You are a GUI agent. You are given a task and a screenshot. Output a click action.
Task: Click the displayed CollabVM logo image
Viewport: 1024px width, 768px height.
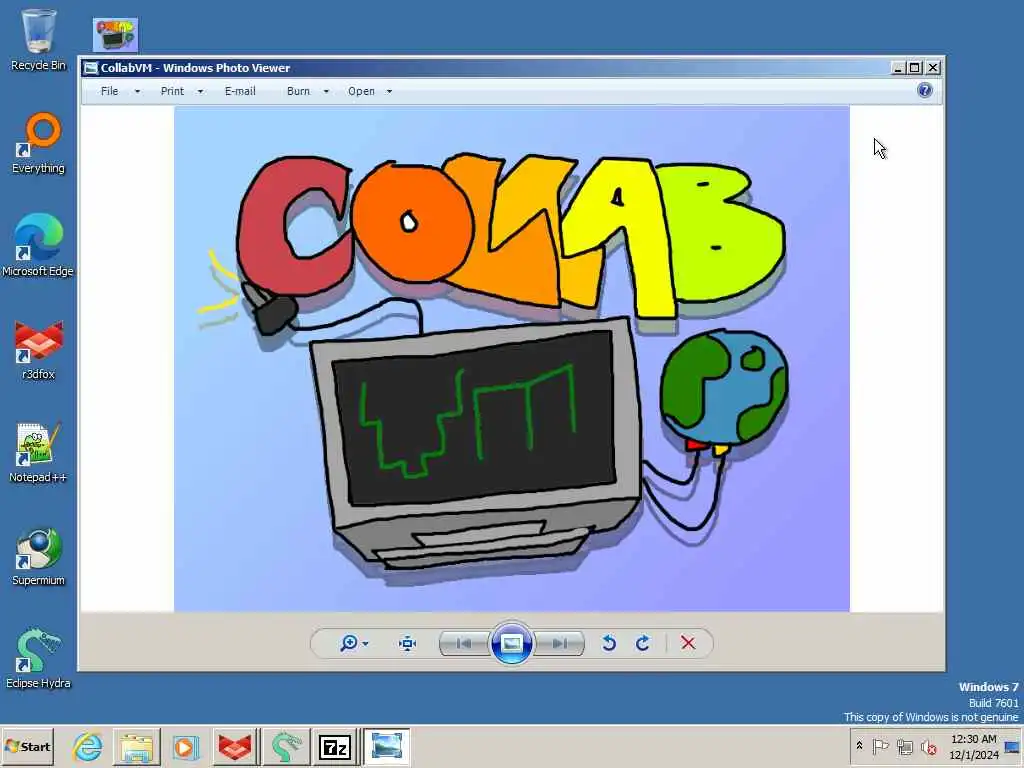511,359
